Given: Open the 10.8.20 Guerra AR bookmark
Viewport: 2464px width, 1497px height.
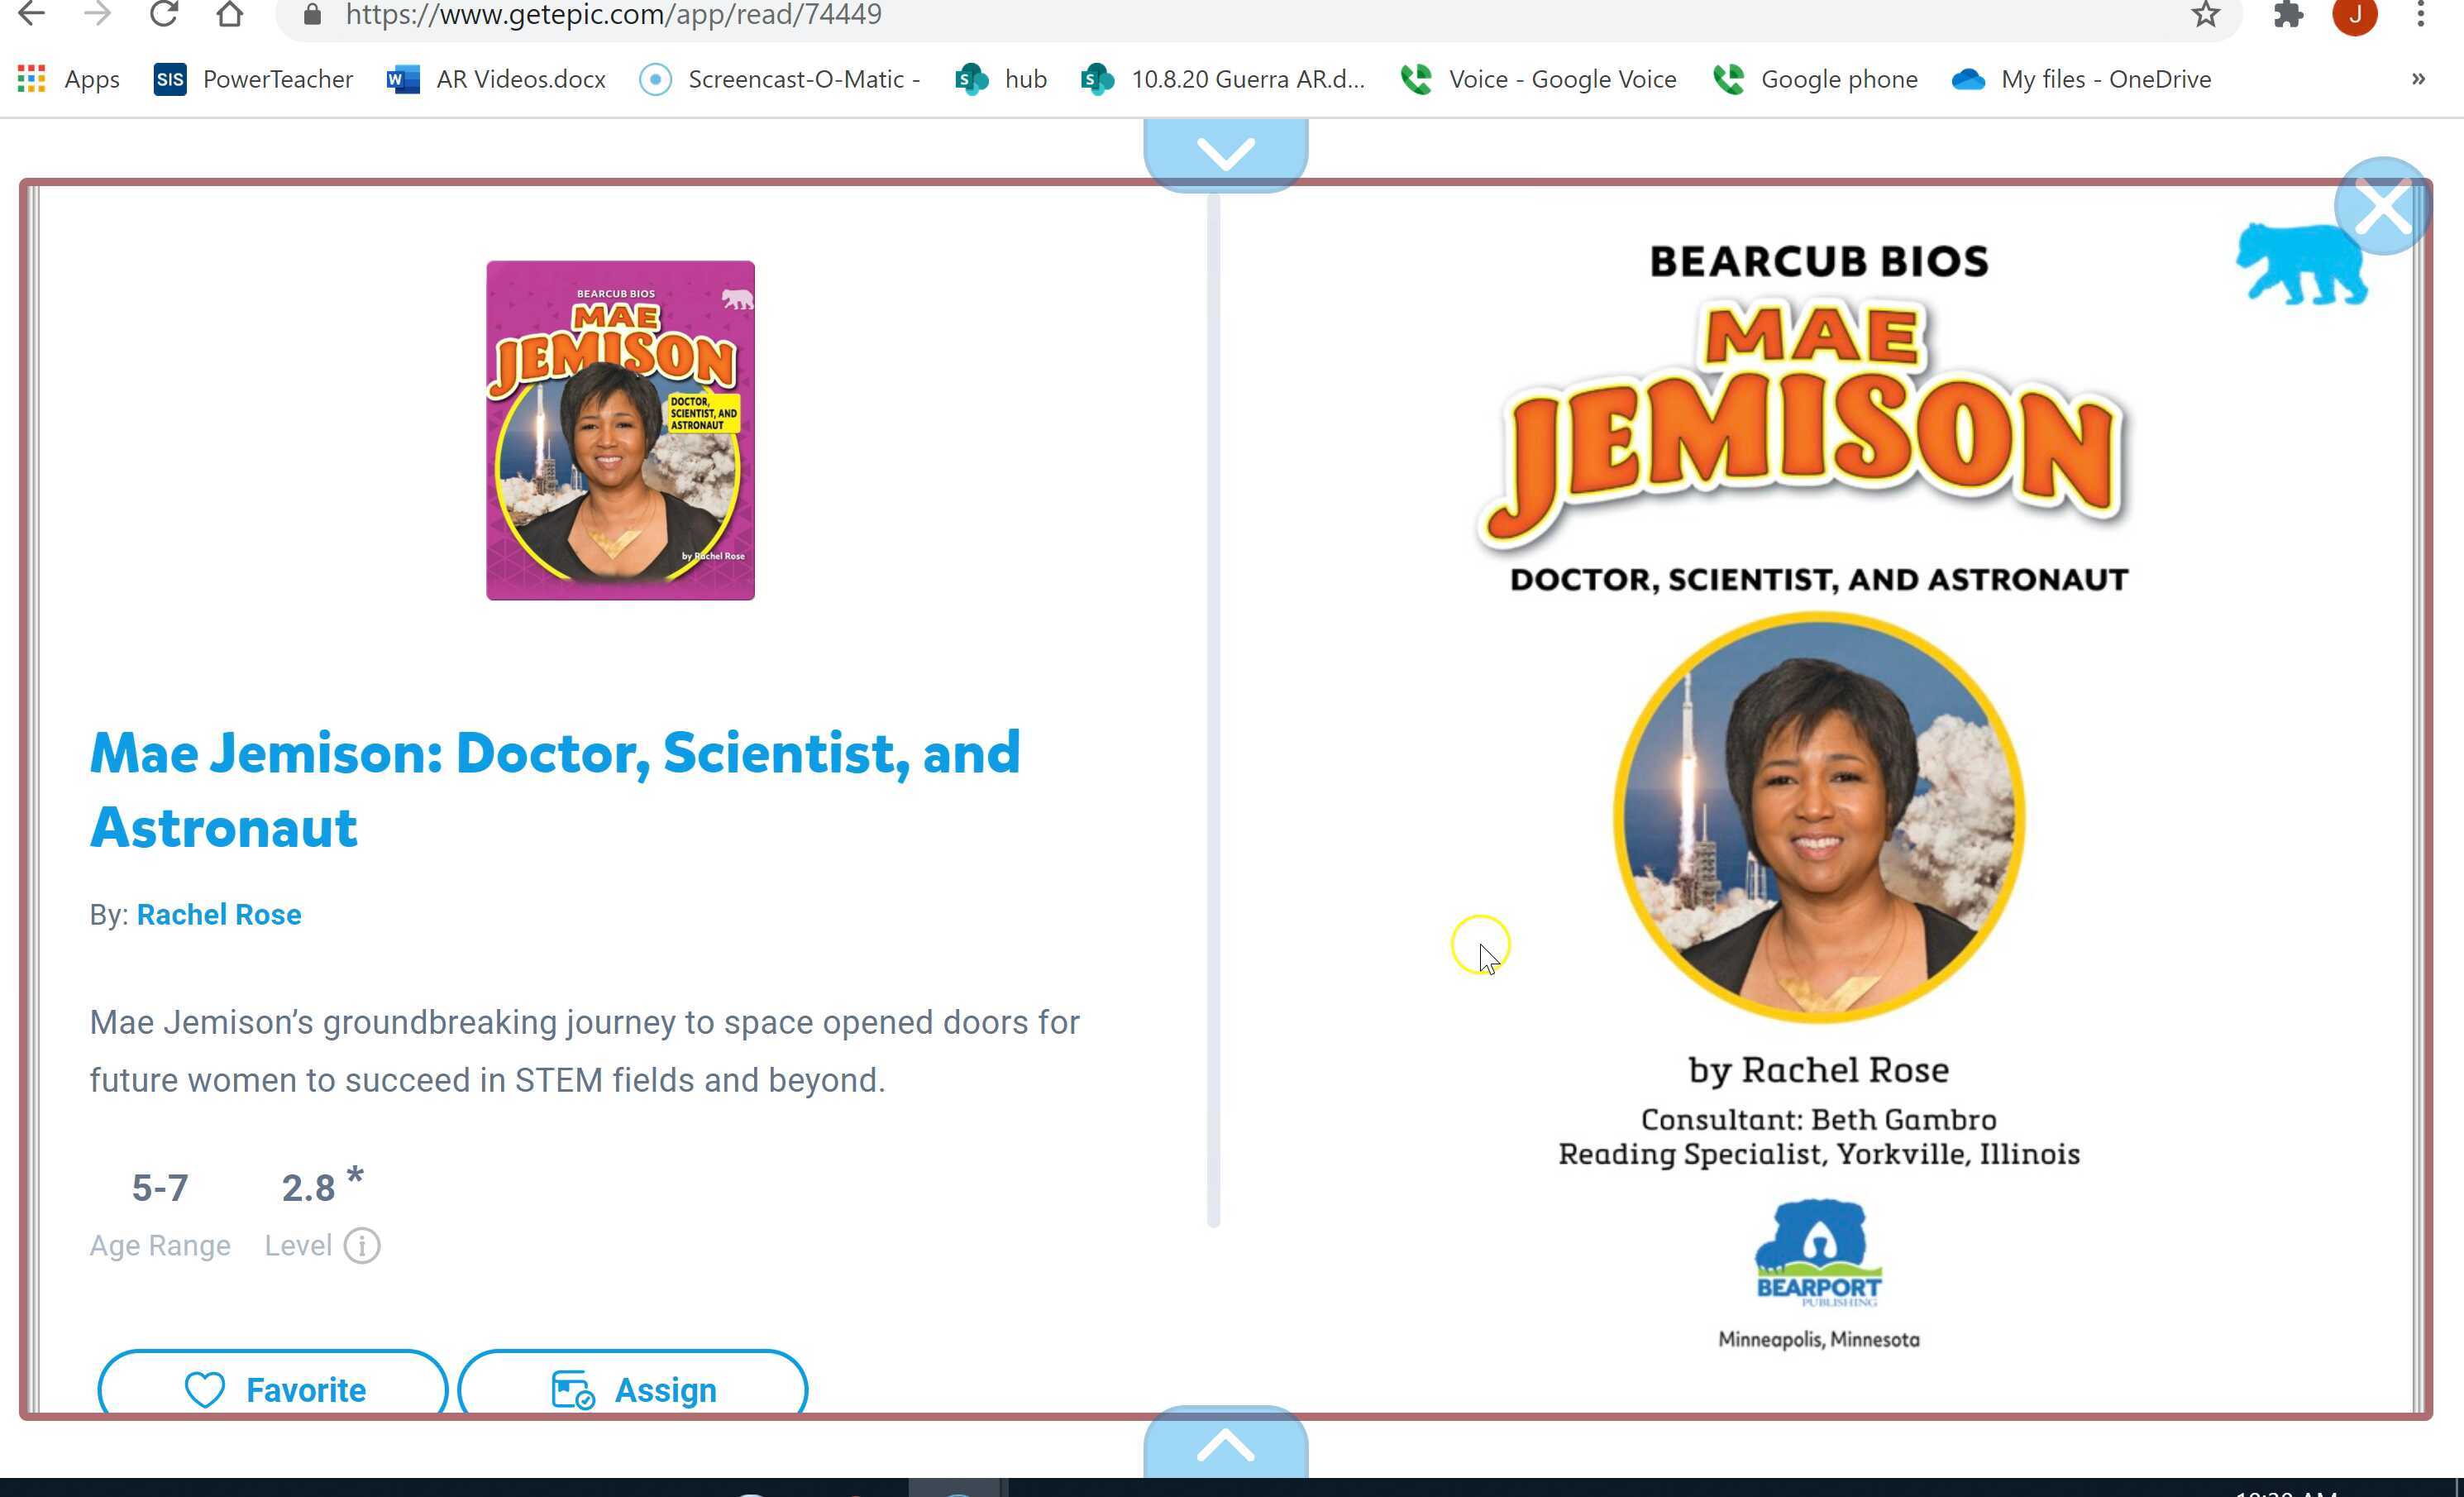Looking at the screenshot, I should pos(1223,79).
